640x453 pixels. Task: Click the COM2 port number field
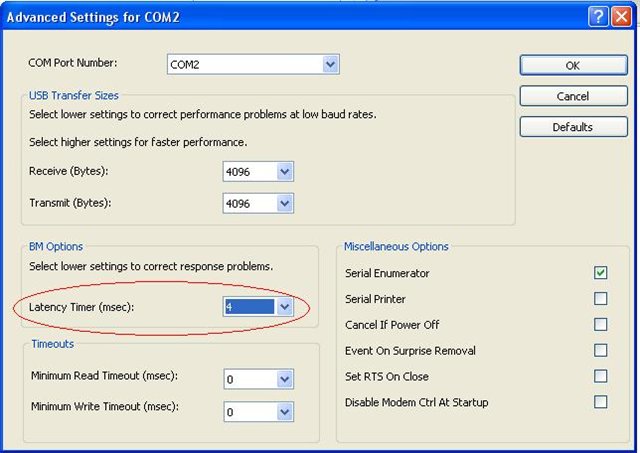pyautogui.click(x=245, y=64)
